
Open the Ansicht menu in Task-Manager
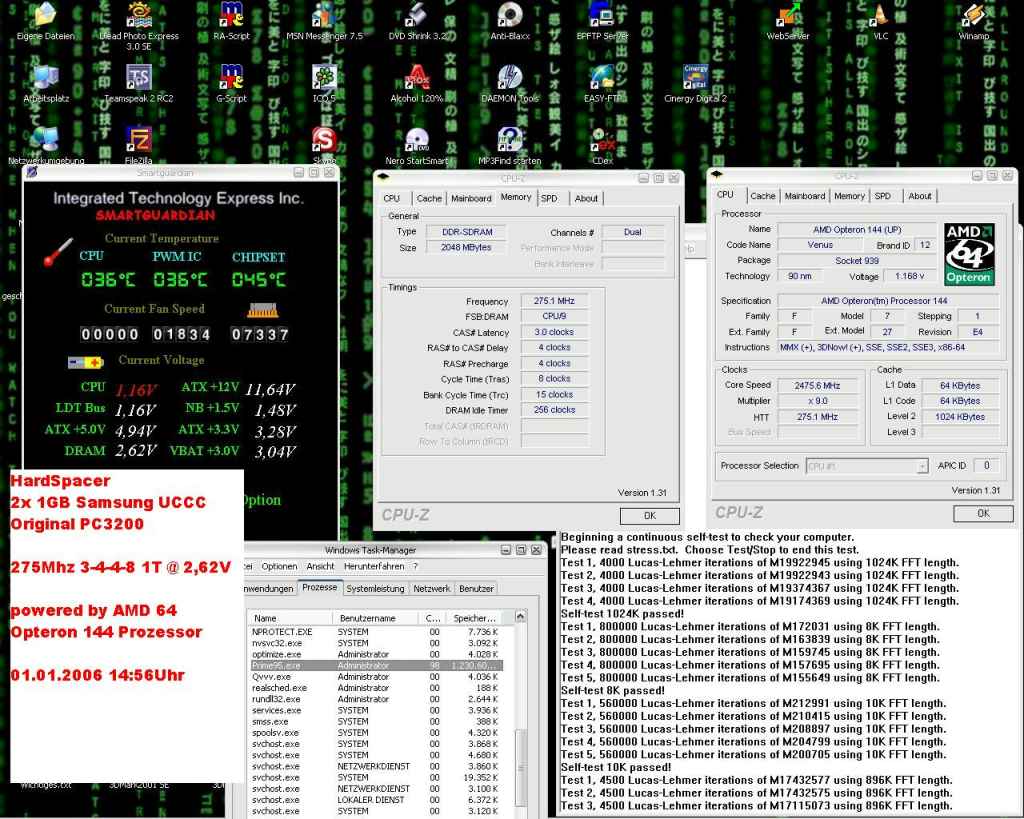[x=320, y=566]
